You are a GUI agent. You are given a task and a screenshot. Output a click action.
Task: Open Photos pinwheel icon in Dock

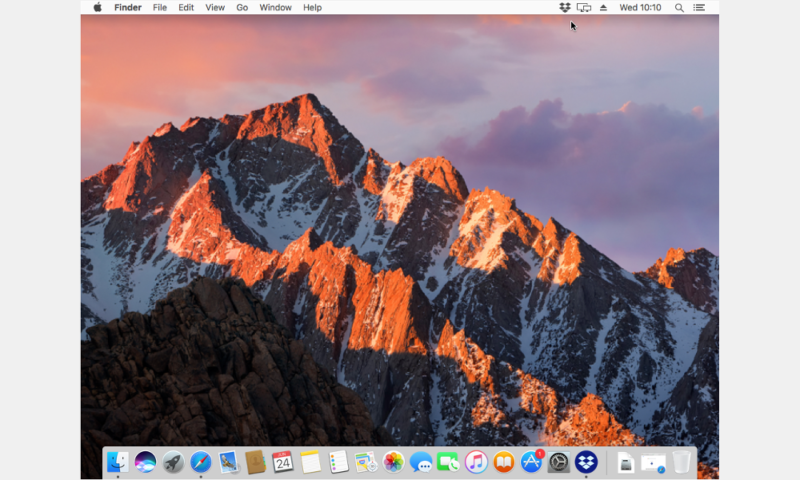pyautogui.click(x=393, y=462)
